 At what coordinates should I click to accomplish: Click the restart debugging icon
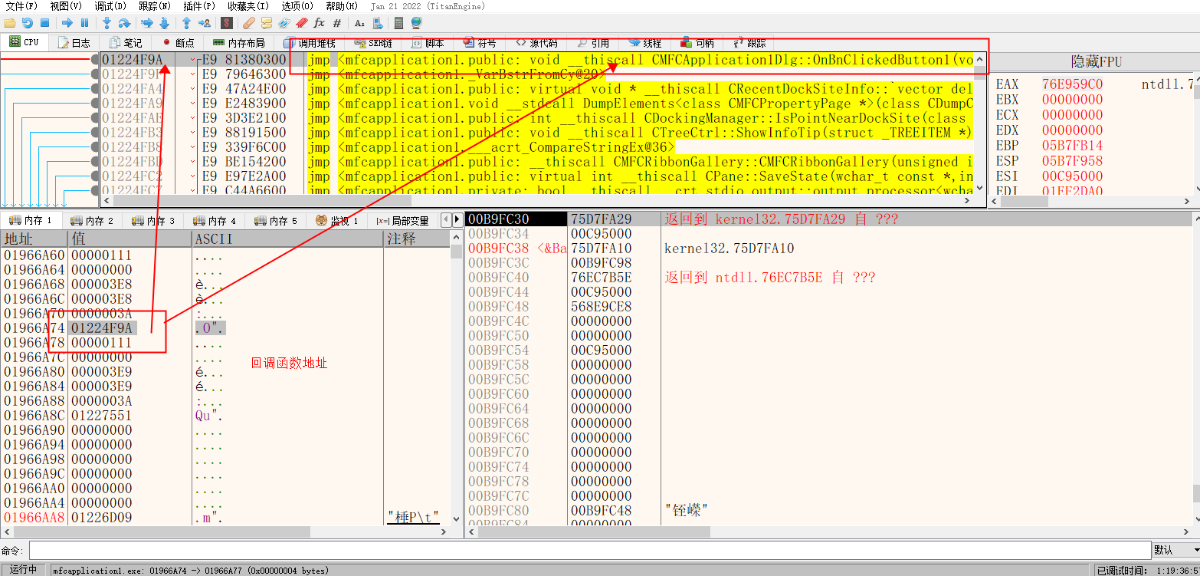(x=27, y=23)
